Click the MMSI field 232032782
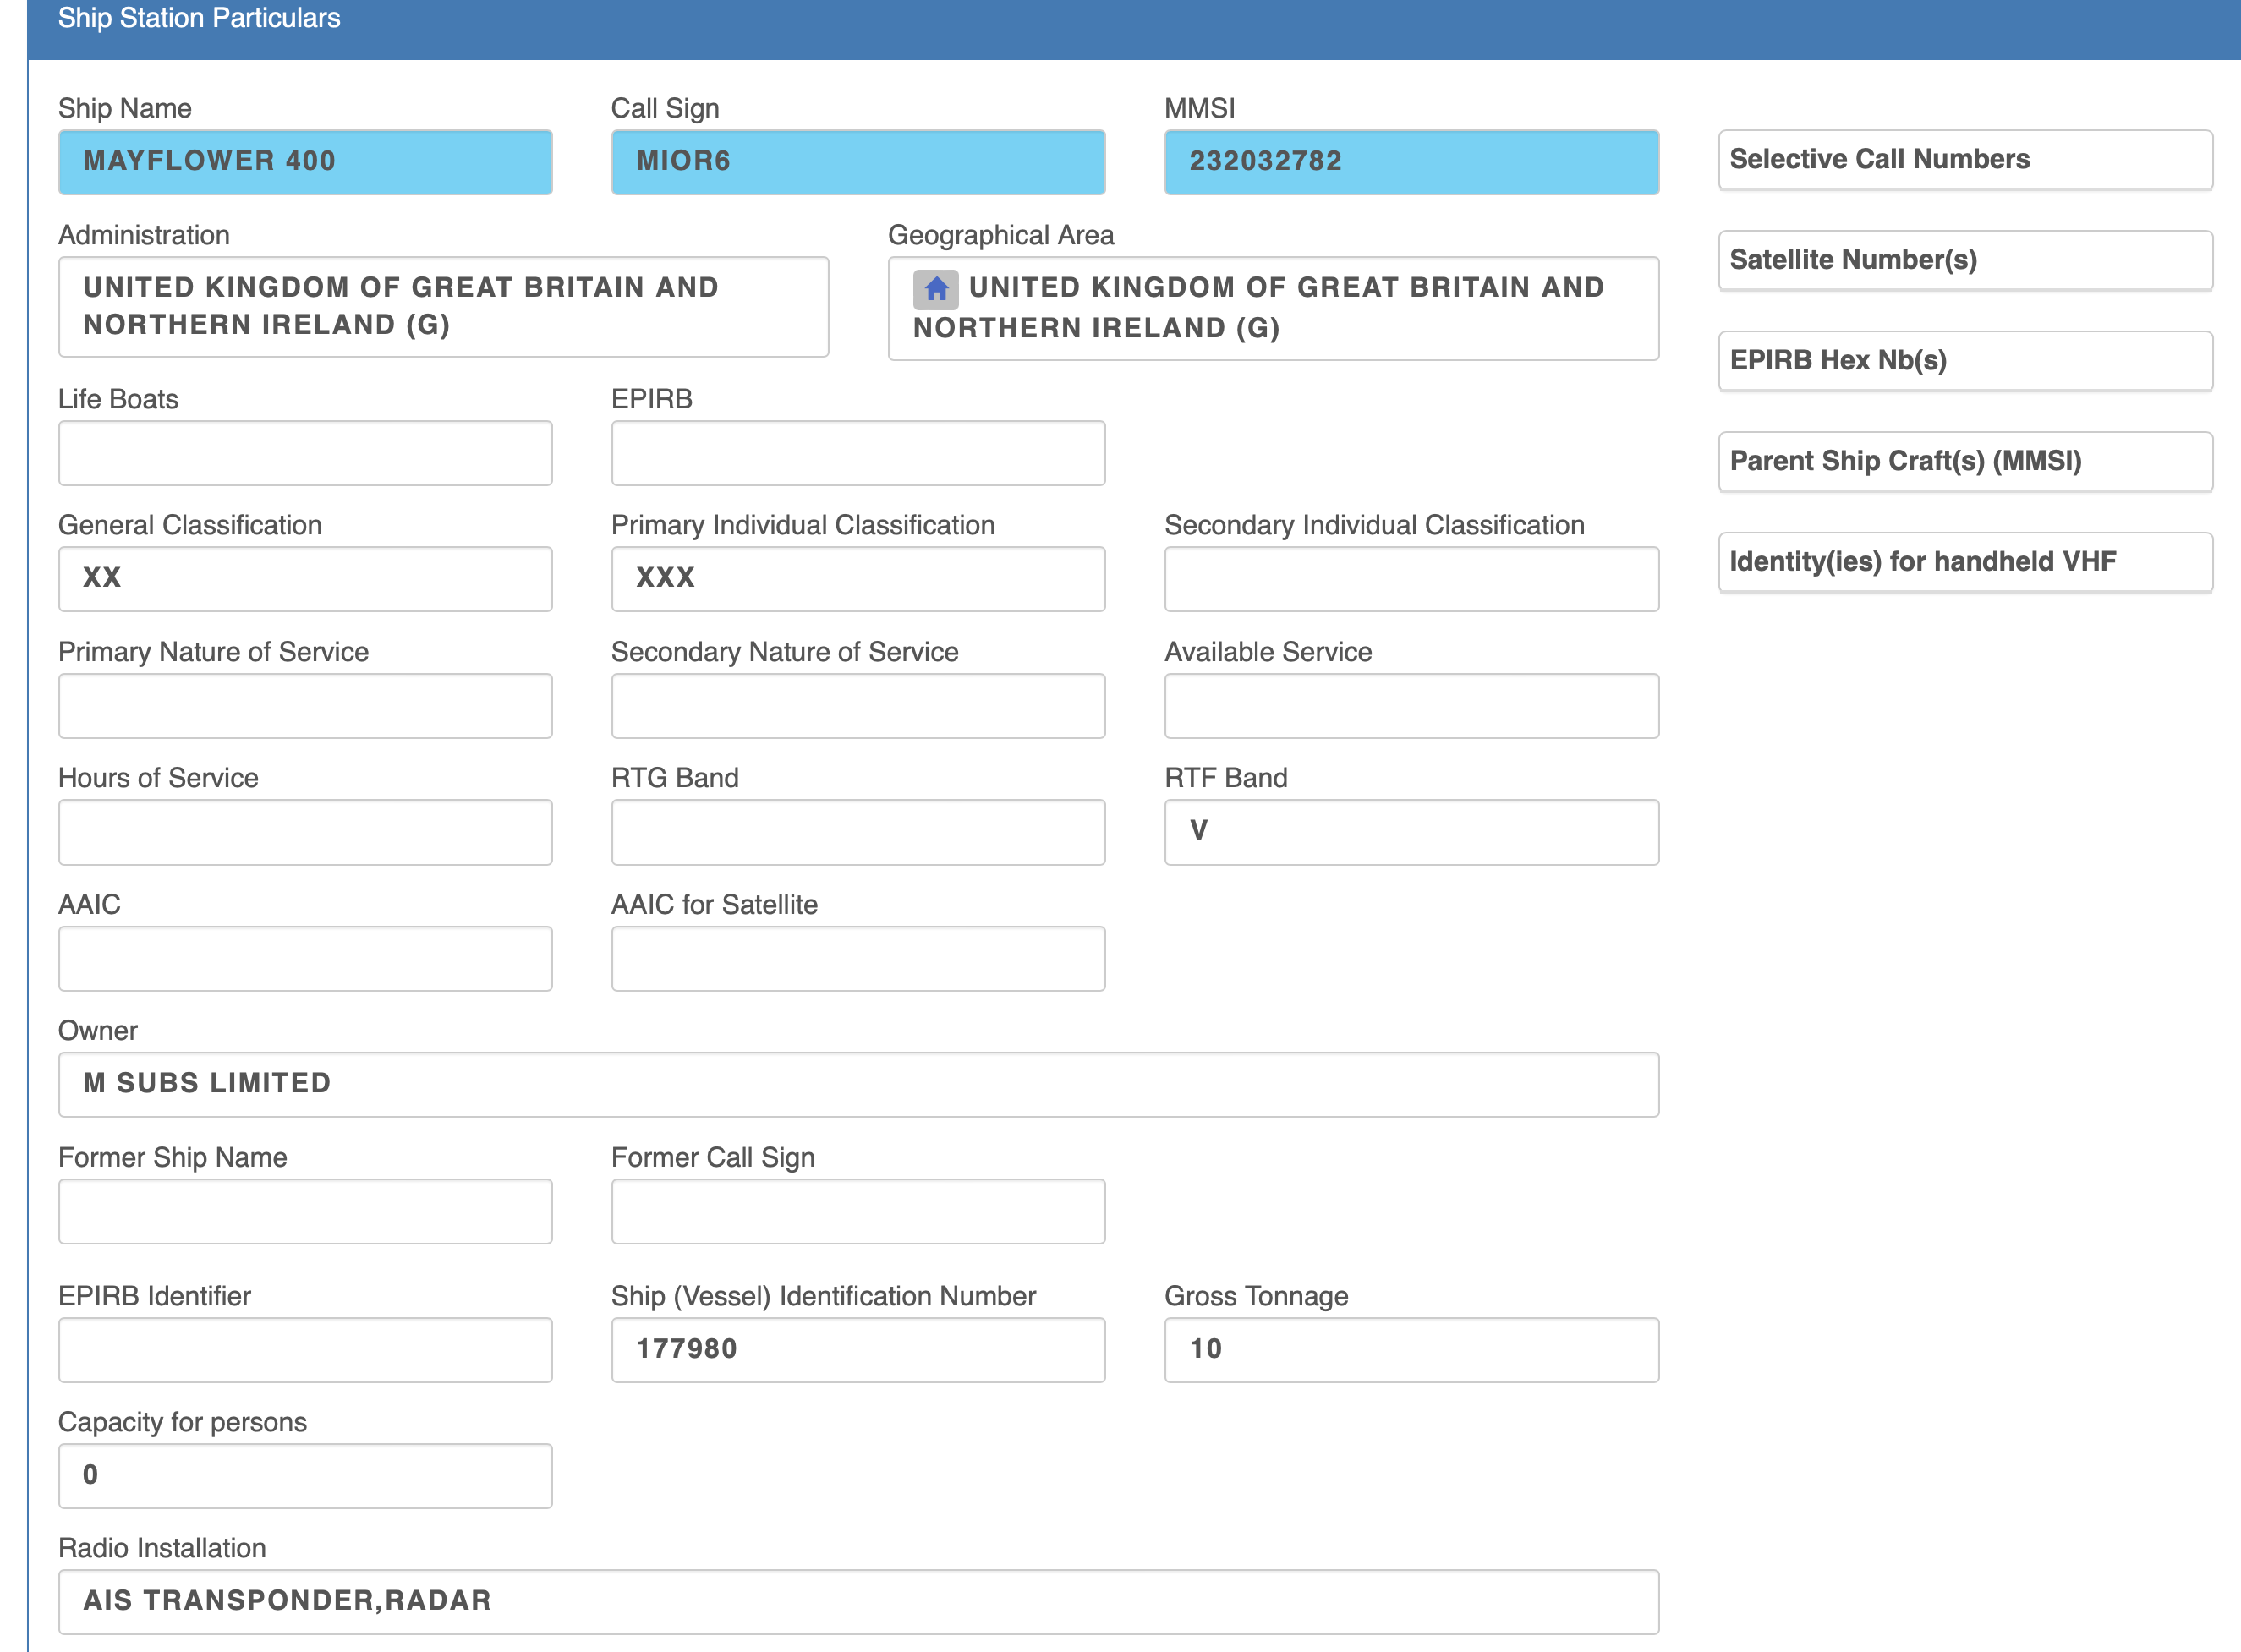This screenshot has height=1652, width=2241. 1411,161
